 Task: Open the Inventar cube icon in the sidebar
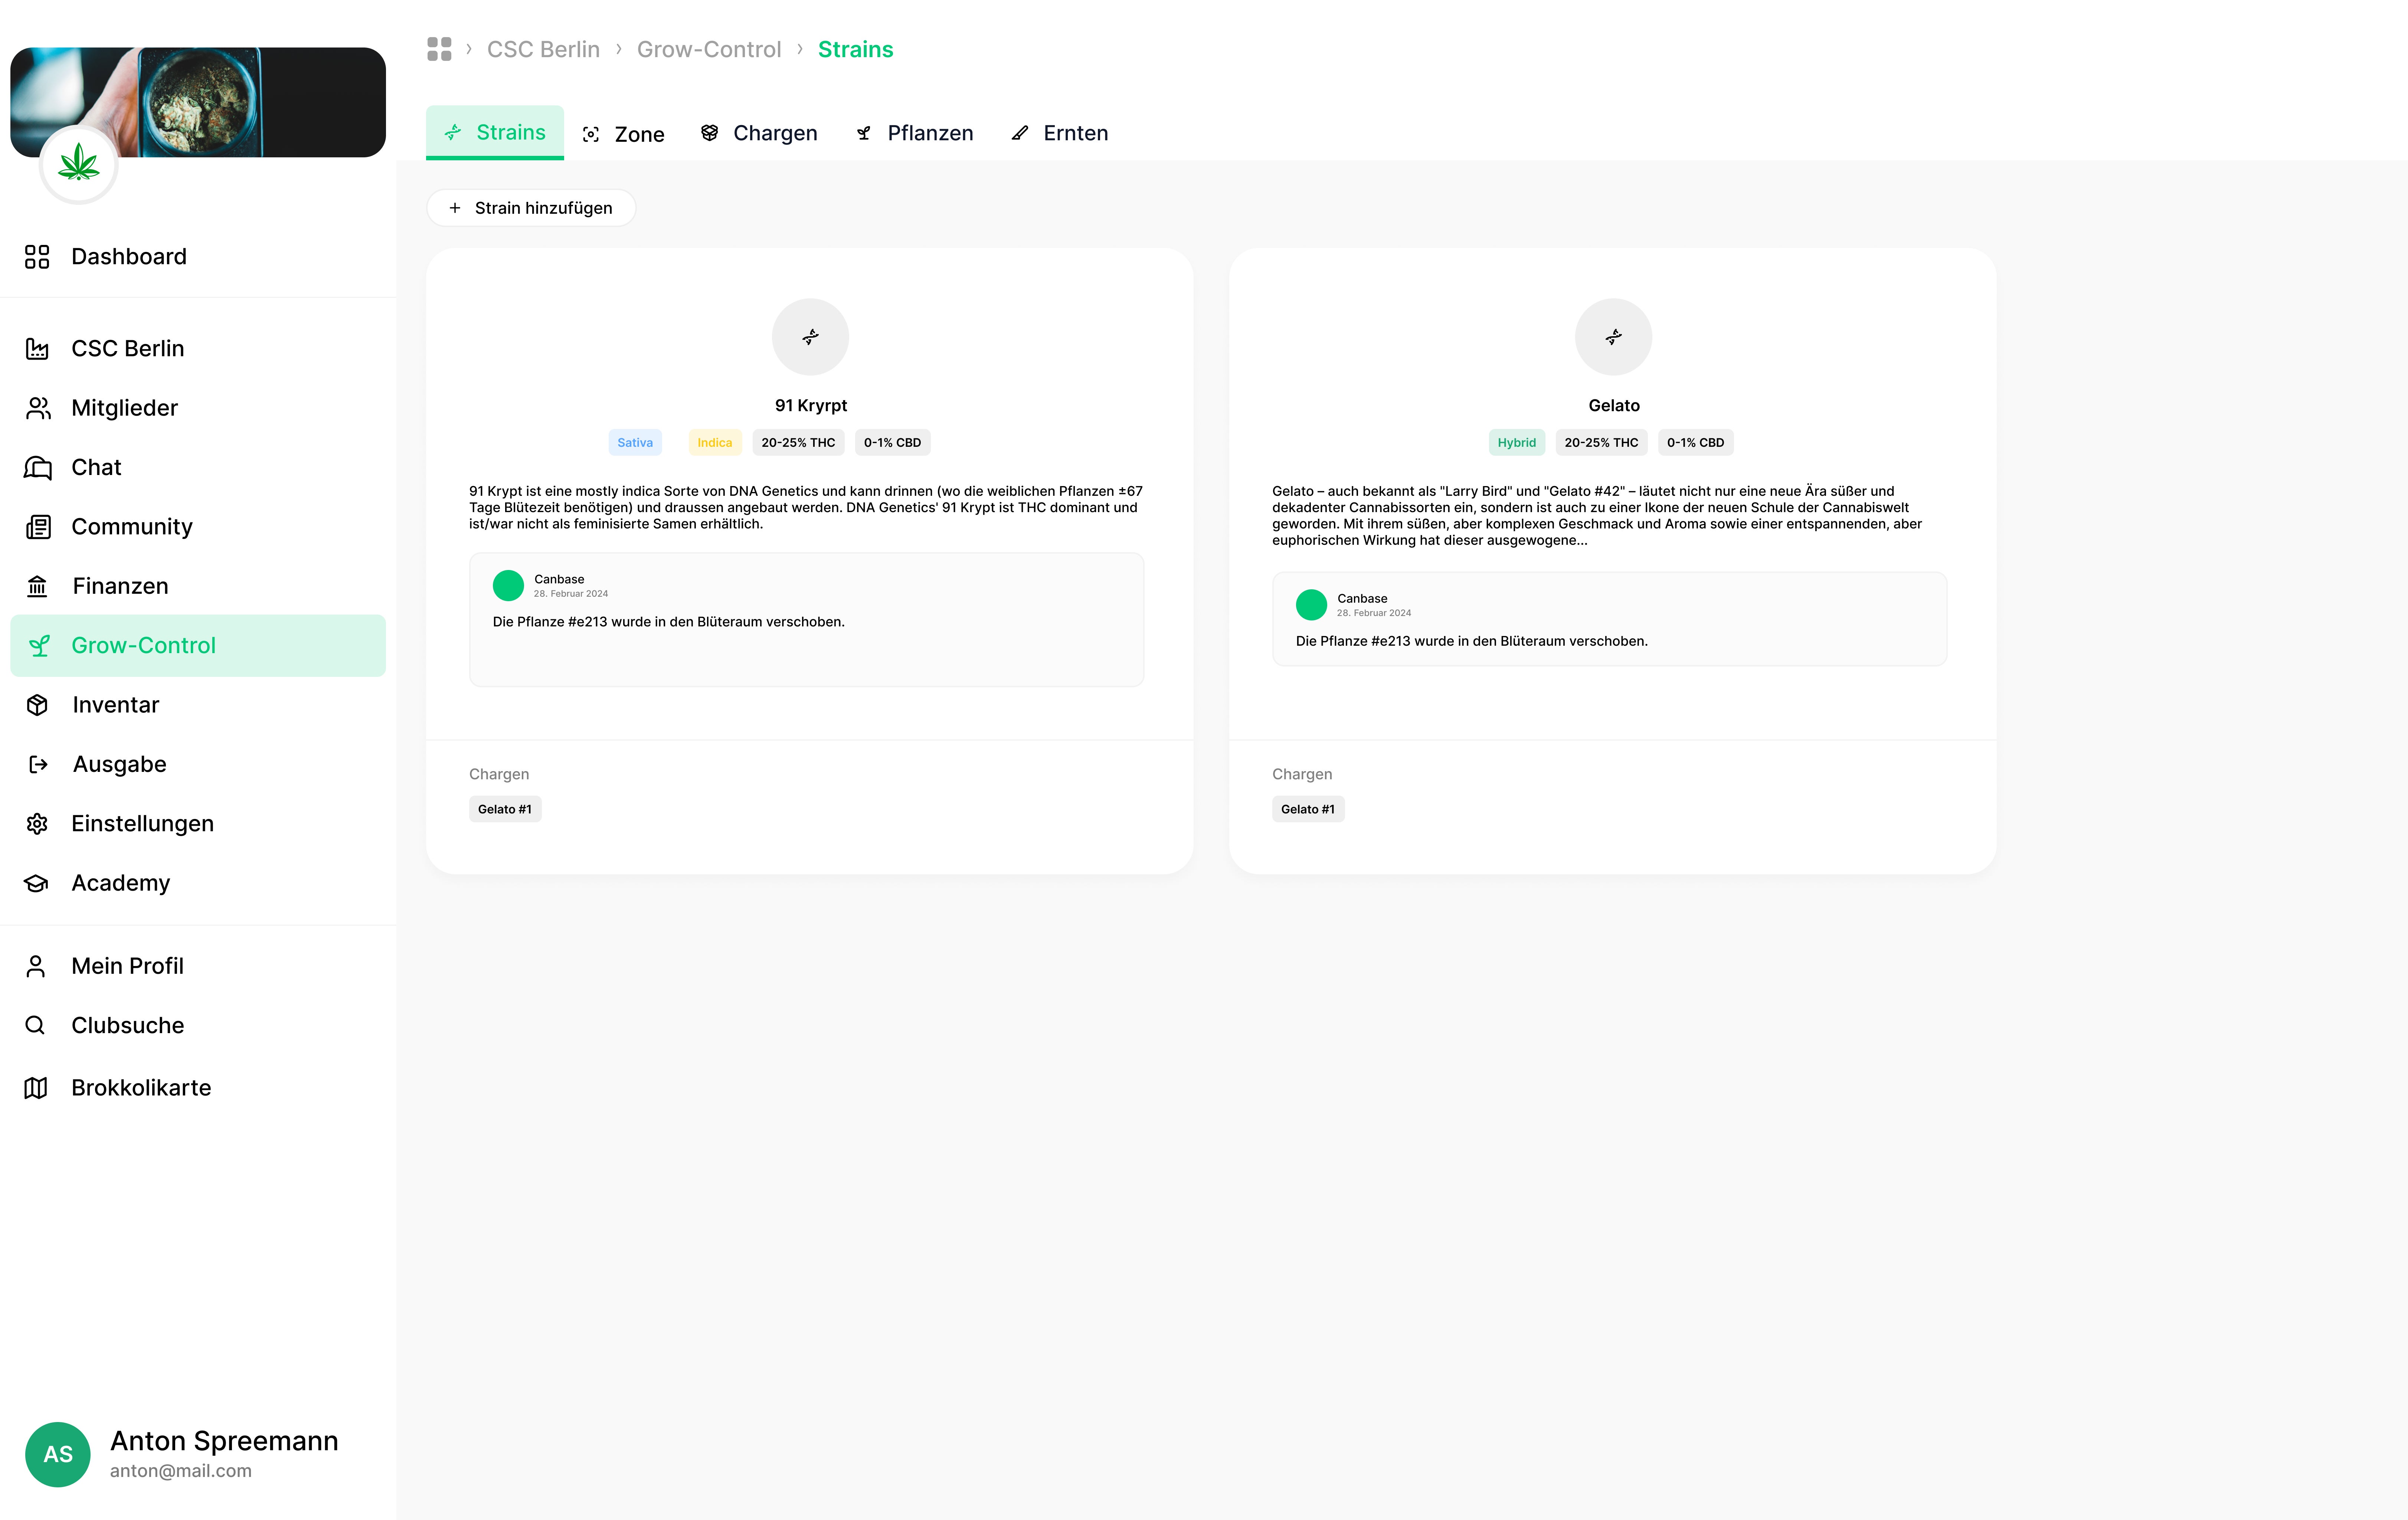click(x=37, y=705)
